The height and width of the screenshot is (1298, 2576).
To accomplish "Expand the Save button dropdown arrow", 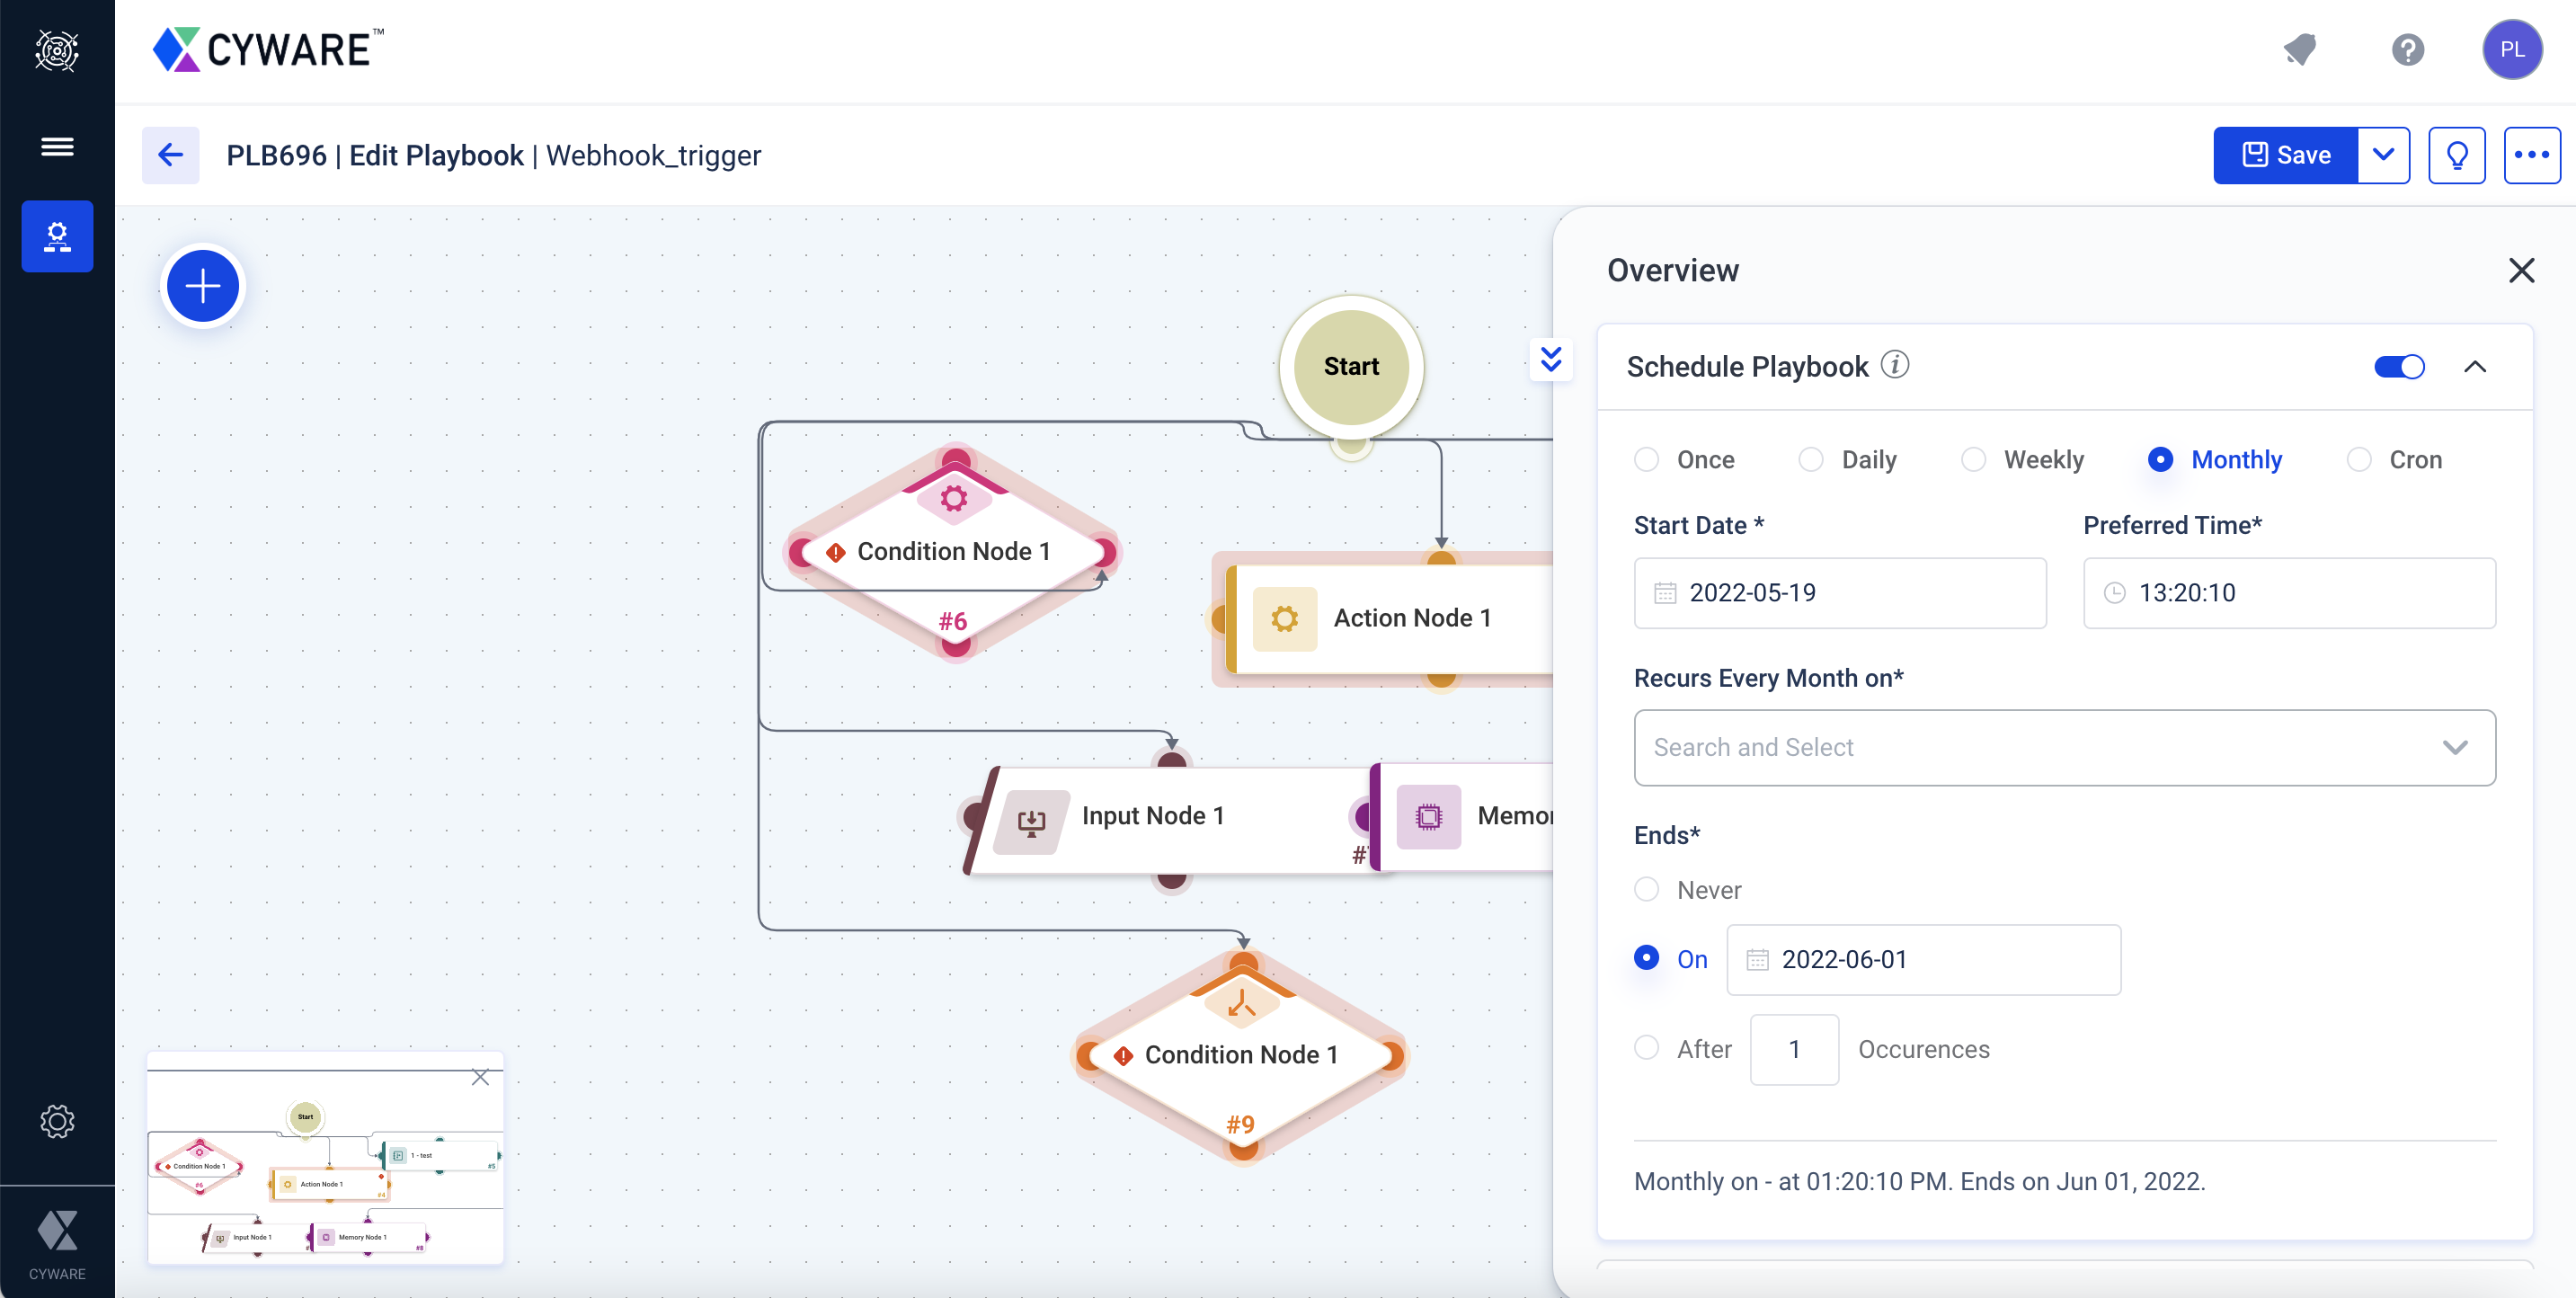I will pyautogui.click(x=2385, y=154).
